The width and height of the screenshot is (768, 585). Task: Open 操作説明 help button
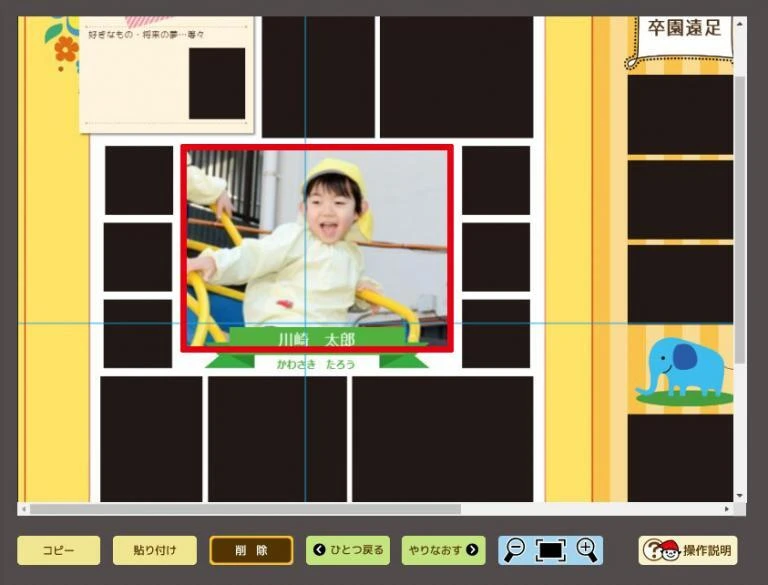tap(688, 550)
